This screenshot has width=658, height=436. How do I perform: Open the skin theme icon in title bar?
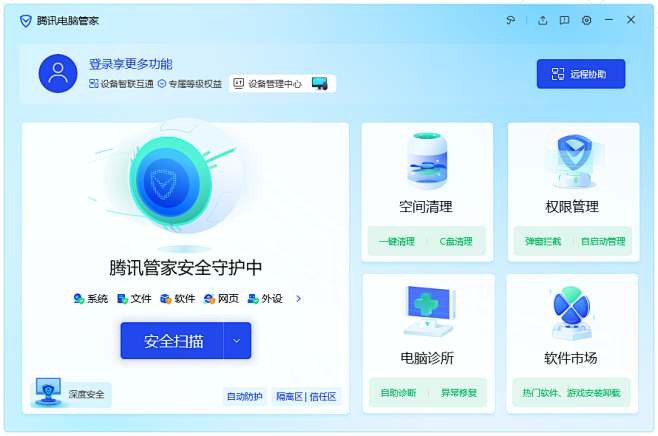(510, 20)
